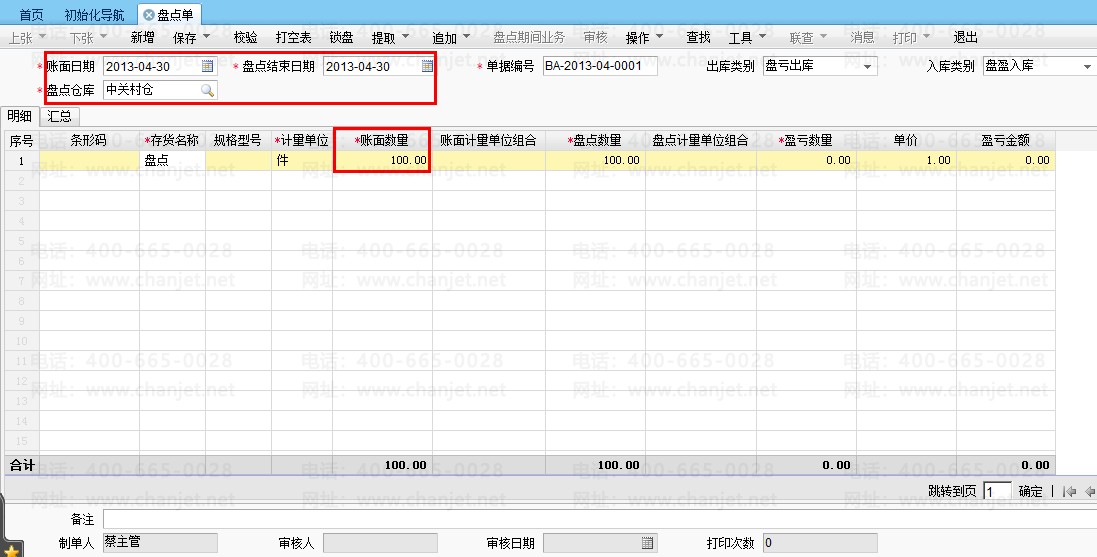Click the 盈亏金额 cell 0.00 in row 1

pyautogui.click(x=1005, y=160)
